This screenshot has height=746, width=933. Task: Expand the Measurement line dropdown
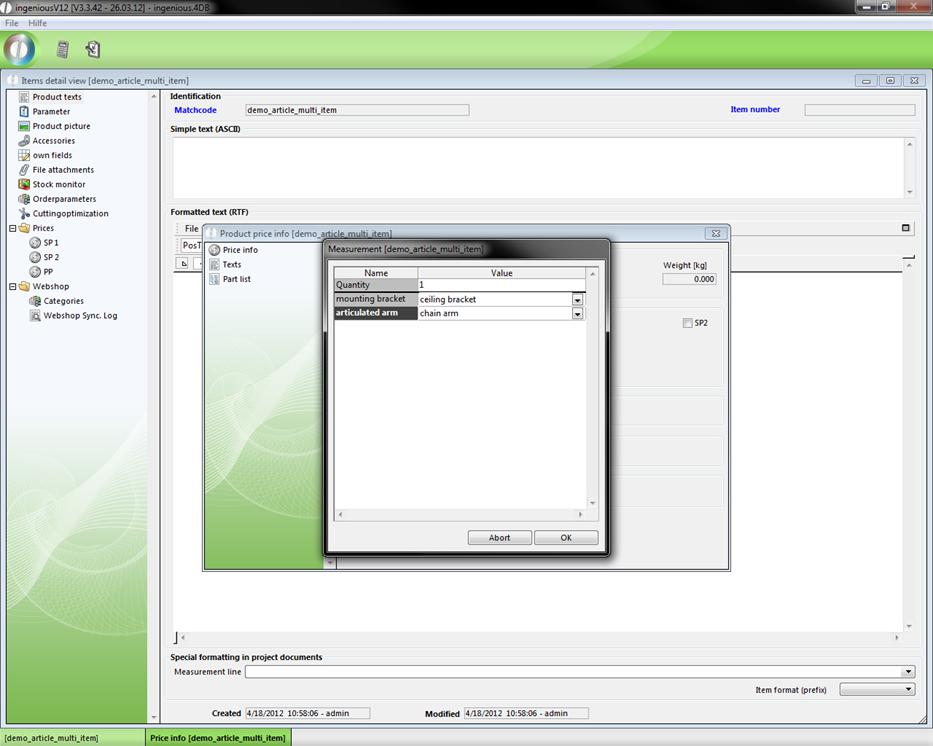click(x=907, y=672)
